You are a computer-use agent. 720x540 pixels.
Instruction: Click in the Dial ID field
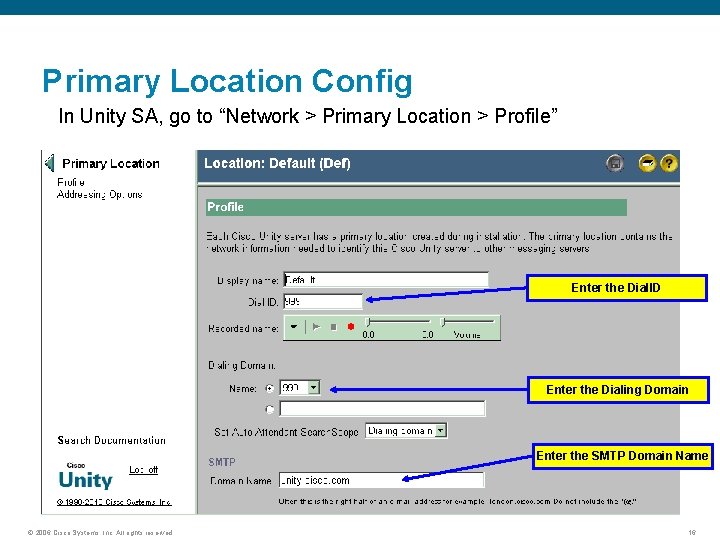322,301
